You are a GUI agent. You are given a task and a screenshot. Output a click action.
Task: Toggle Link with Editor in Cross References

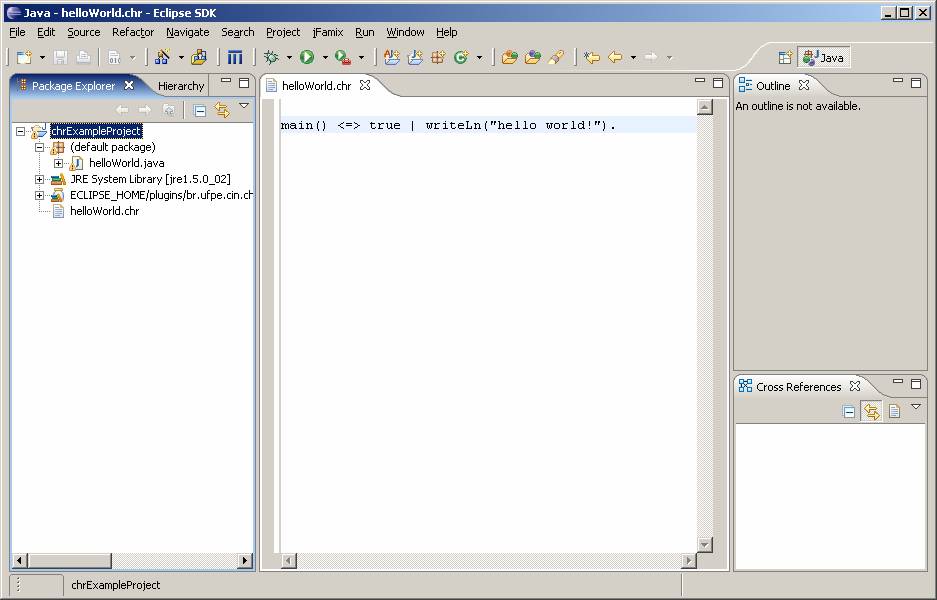871,411
